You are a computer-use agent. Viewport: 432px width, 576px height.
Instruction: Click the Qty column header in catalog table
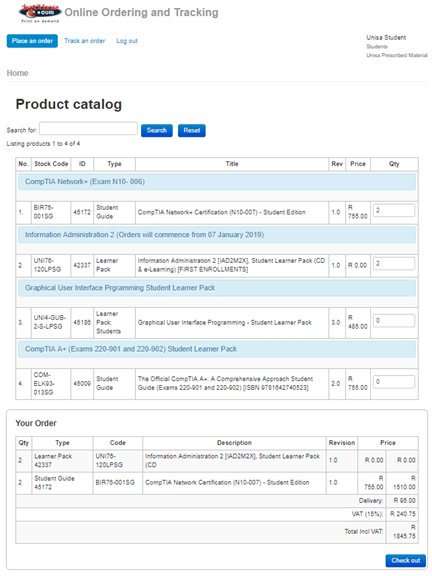(x=394, y=164)
